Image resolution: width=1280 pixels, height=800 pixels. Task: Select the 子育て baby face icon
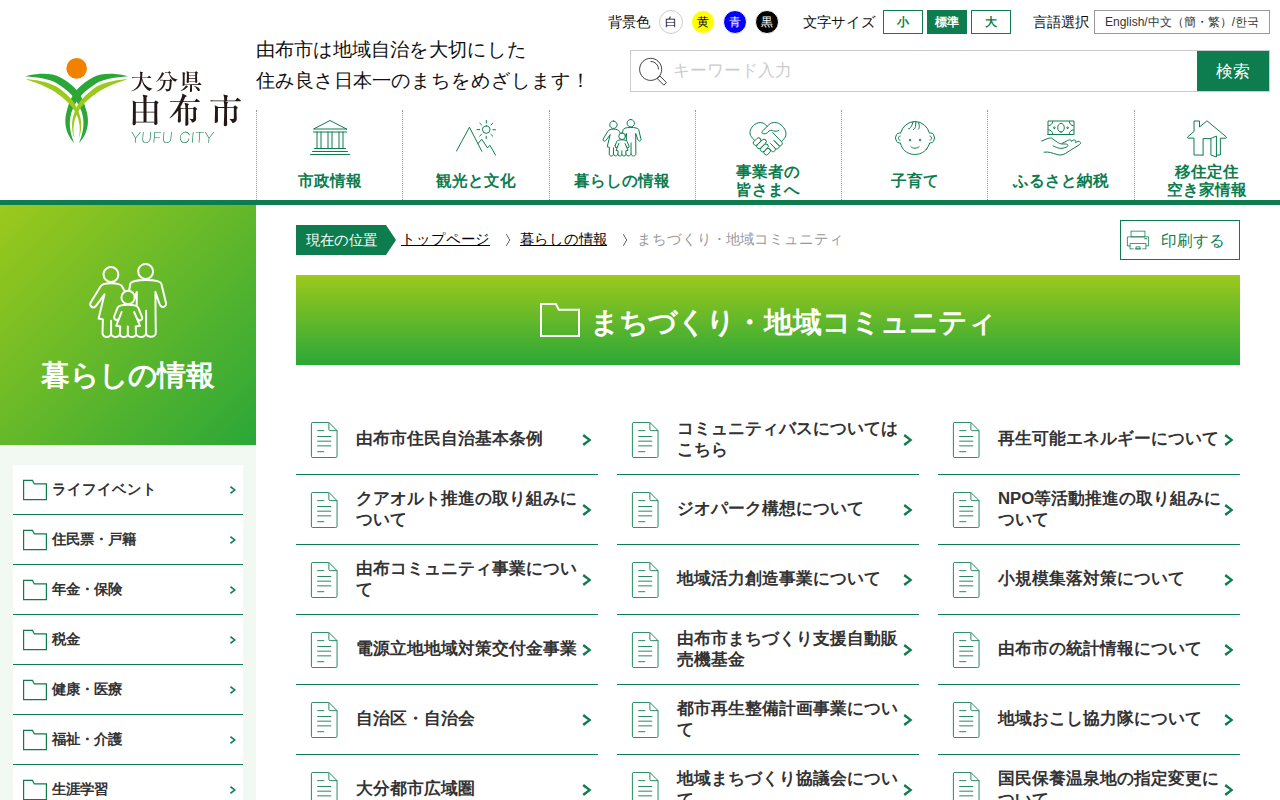point(914,138)
